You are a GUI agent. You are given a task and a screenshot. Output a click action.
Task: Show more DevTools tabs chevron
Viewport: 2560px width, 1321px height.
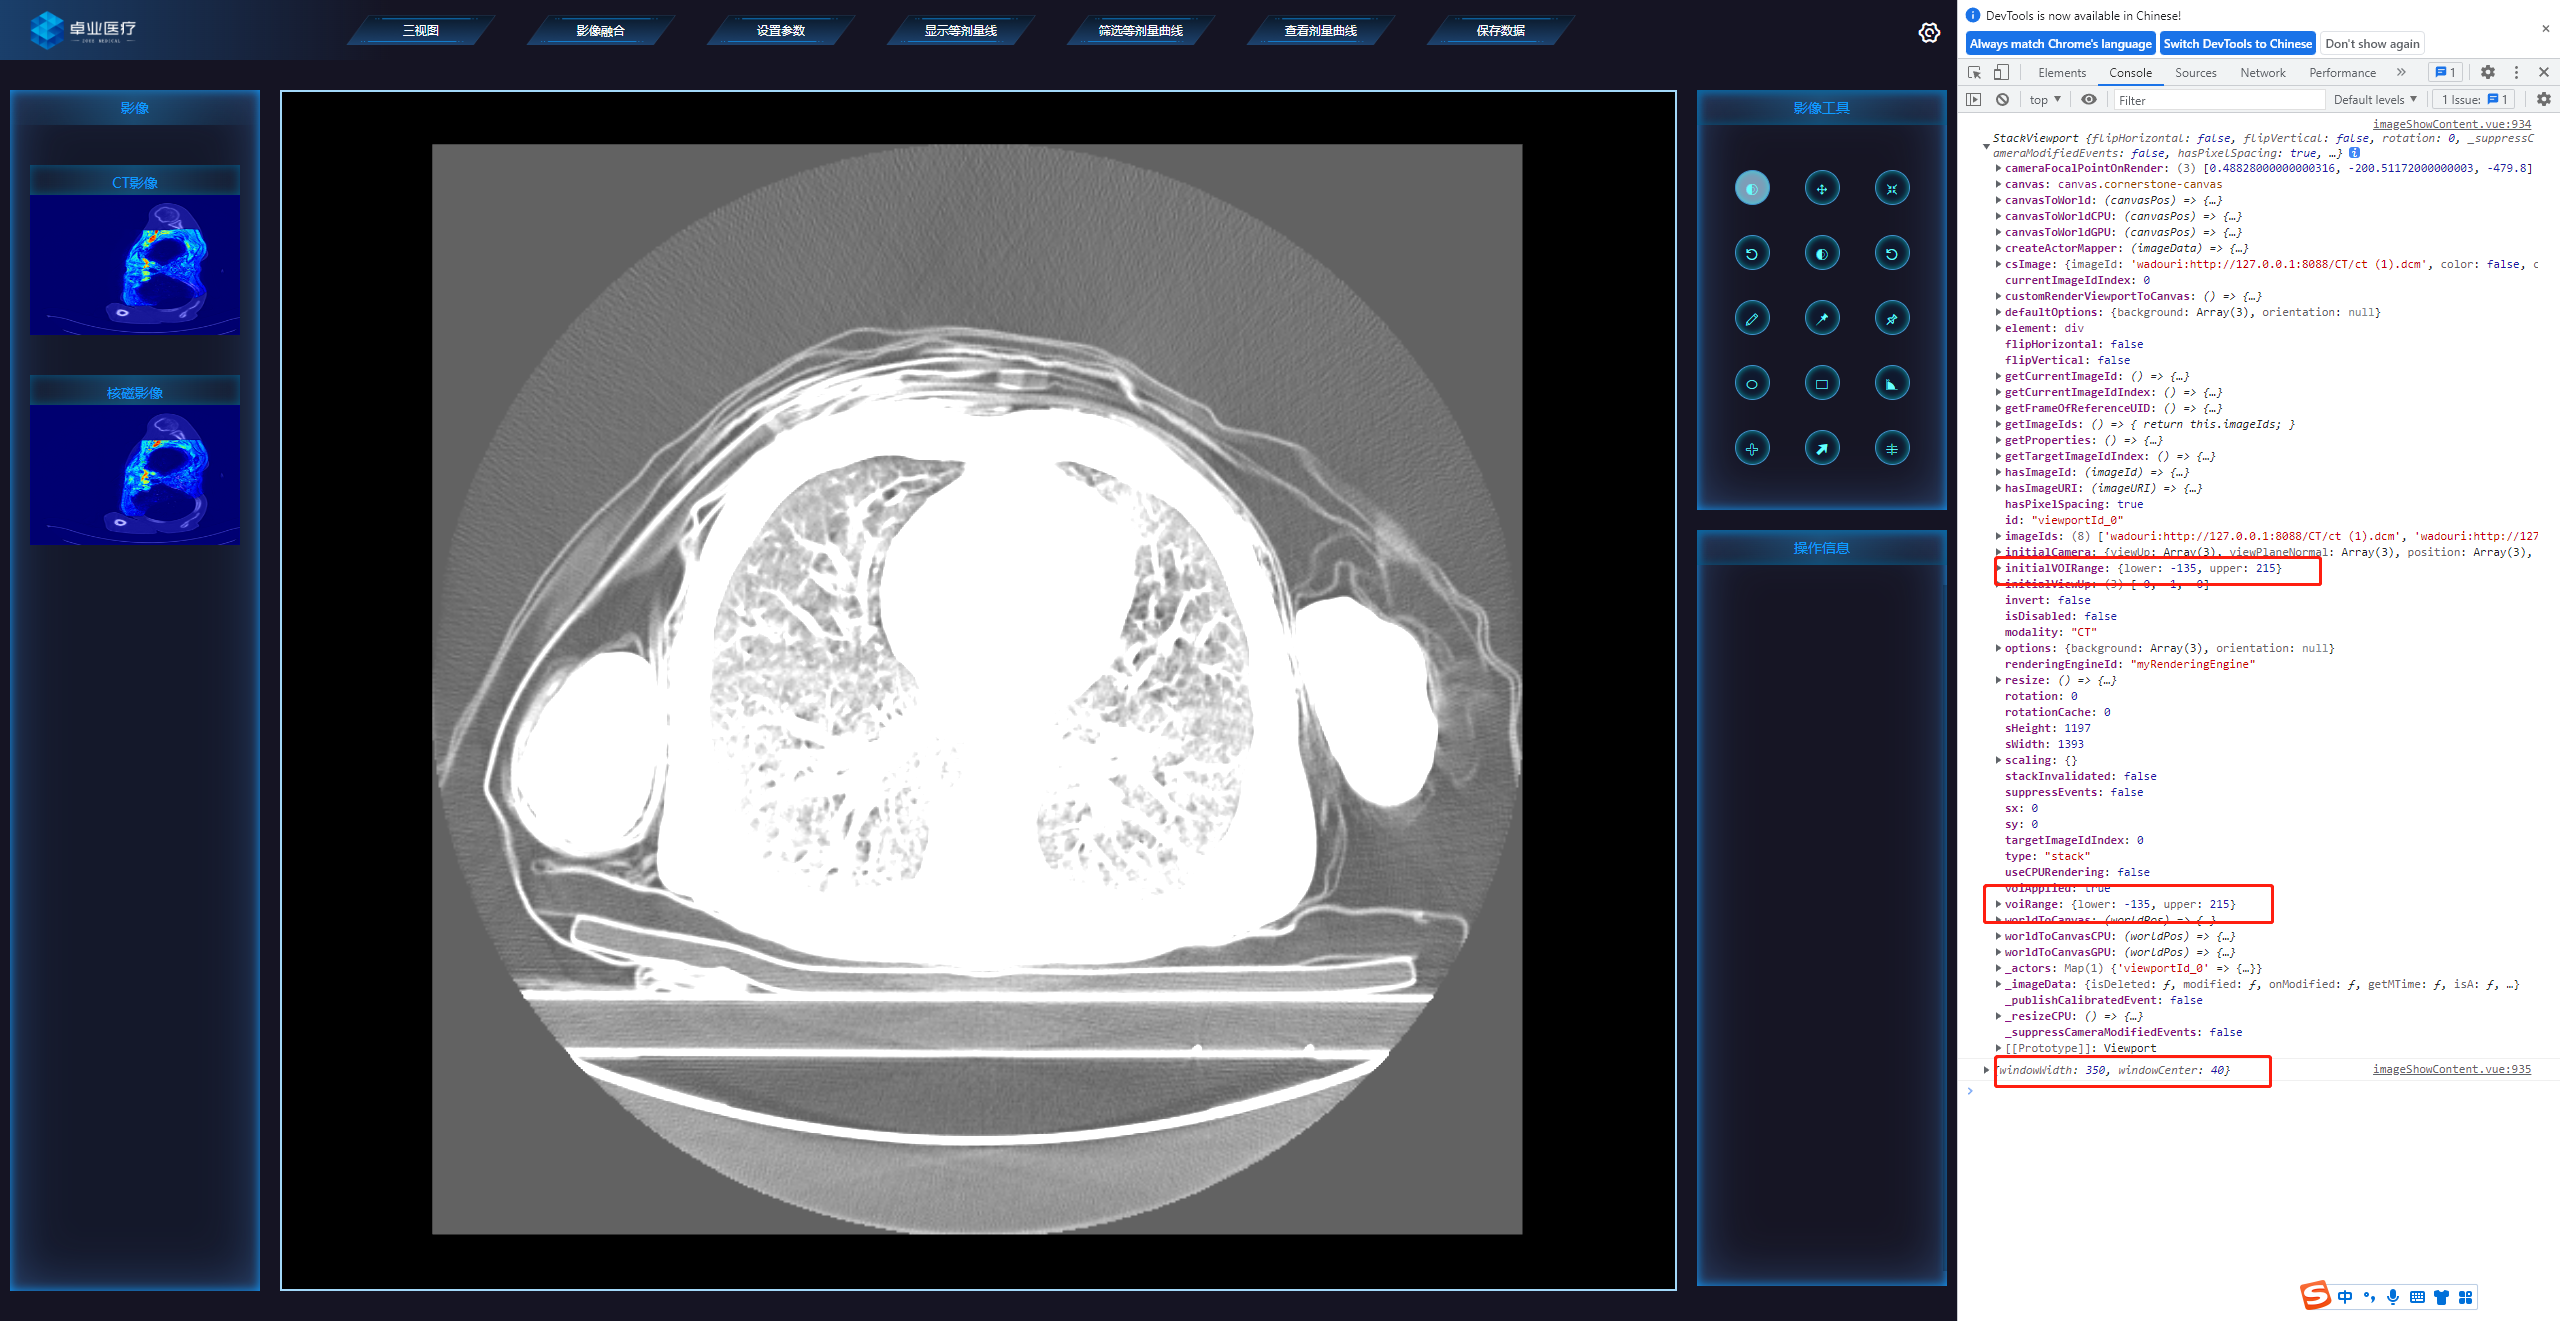point(2401,72)
